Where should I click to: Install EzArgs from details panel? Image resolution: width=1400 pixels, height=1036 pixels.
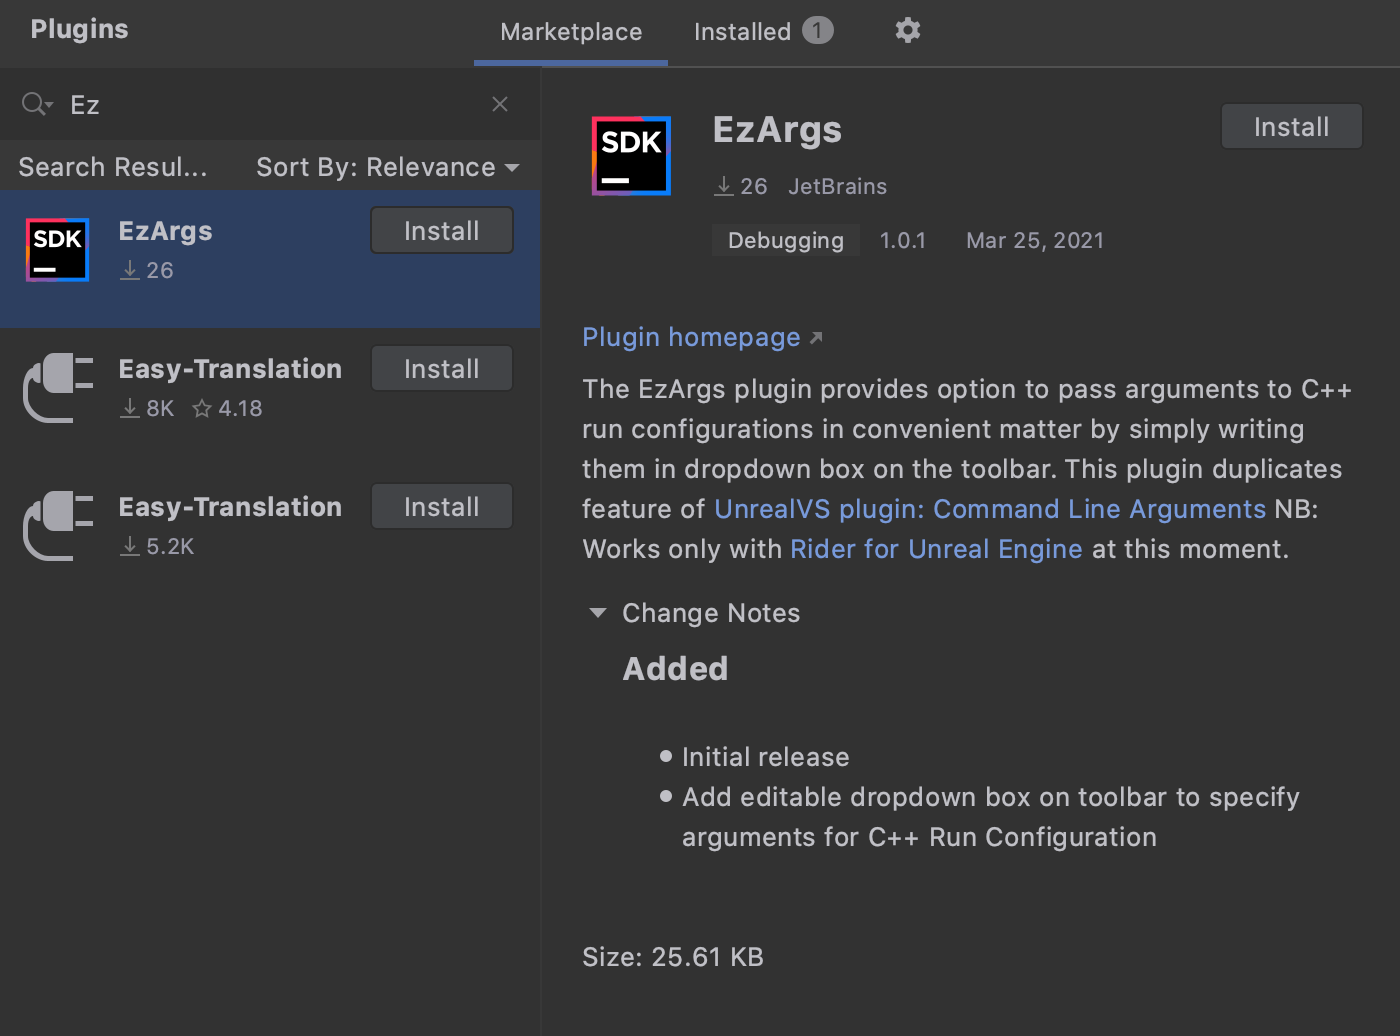click(x=1291, y=126)
